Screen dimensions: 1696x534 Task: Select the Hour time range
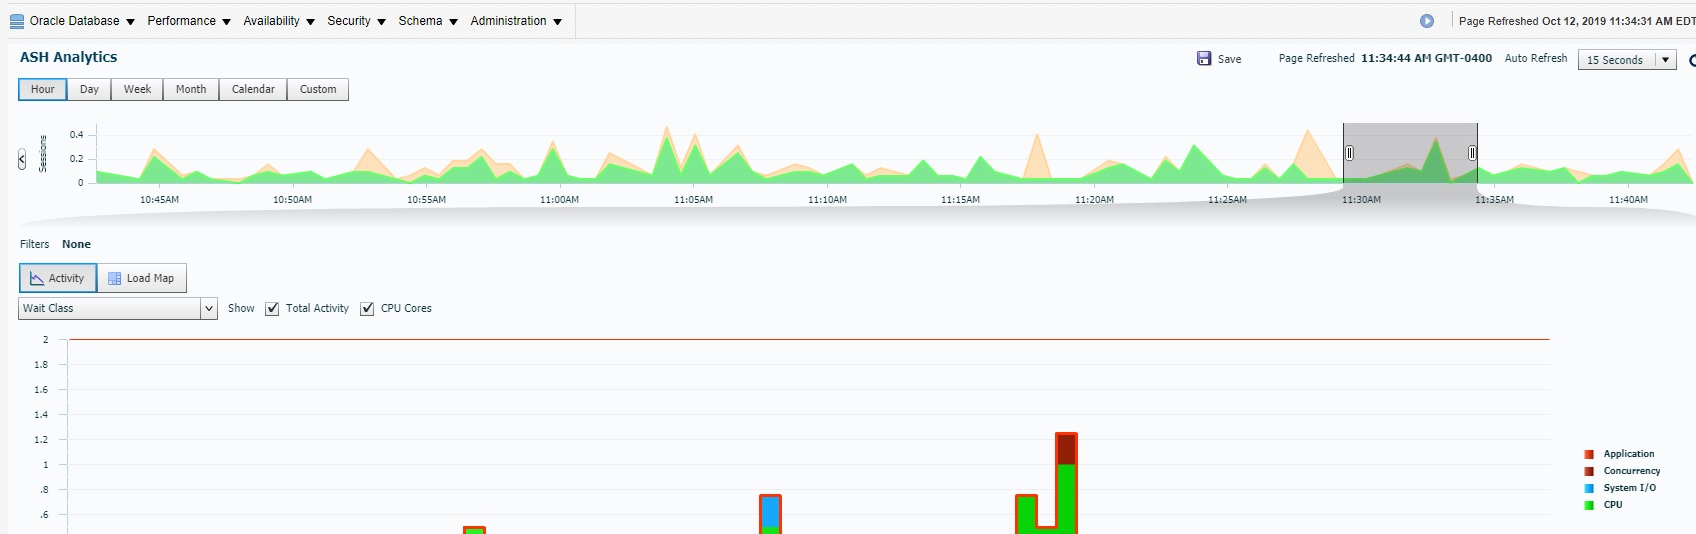tap(43, 89)
